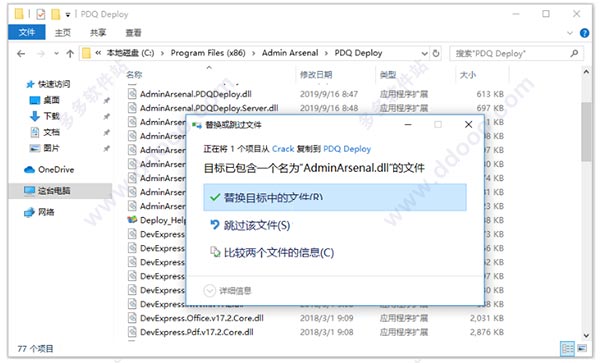
Task: Switch to the 主页 ribbon tab
Action: pos(62,33)
